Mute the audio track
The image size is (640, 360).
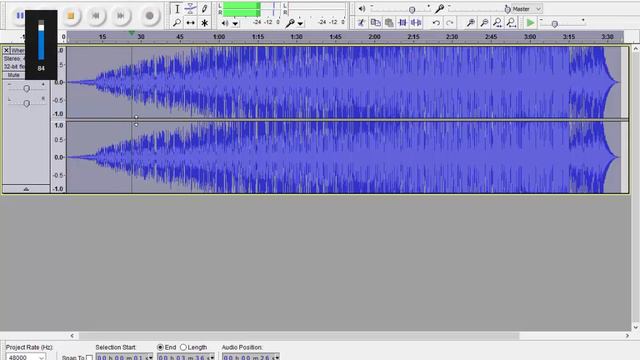pyautogui.click(x=13, y=75)
